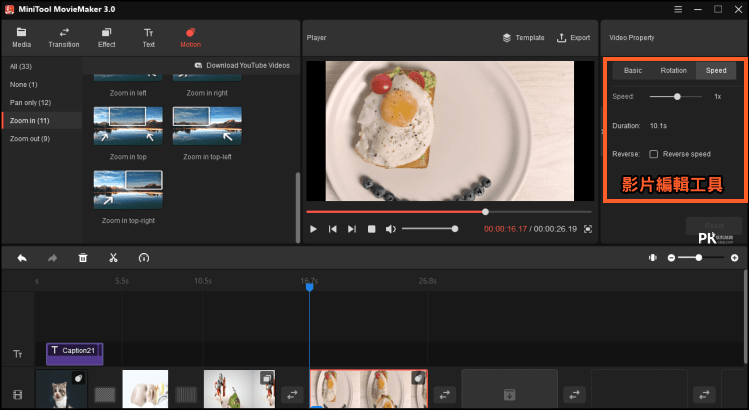
Task: Select Zoom out (9) category
Action: coord(30,139)
